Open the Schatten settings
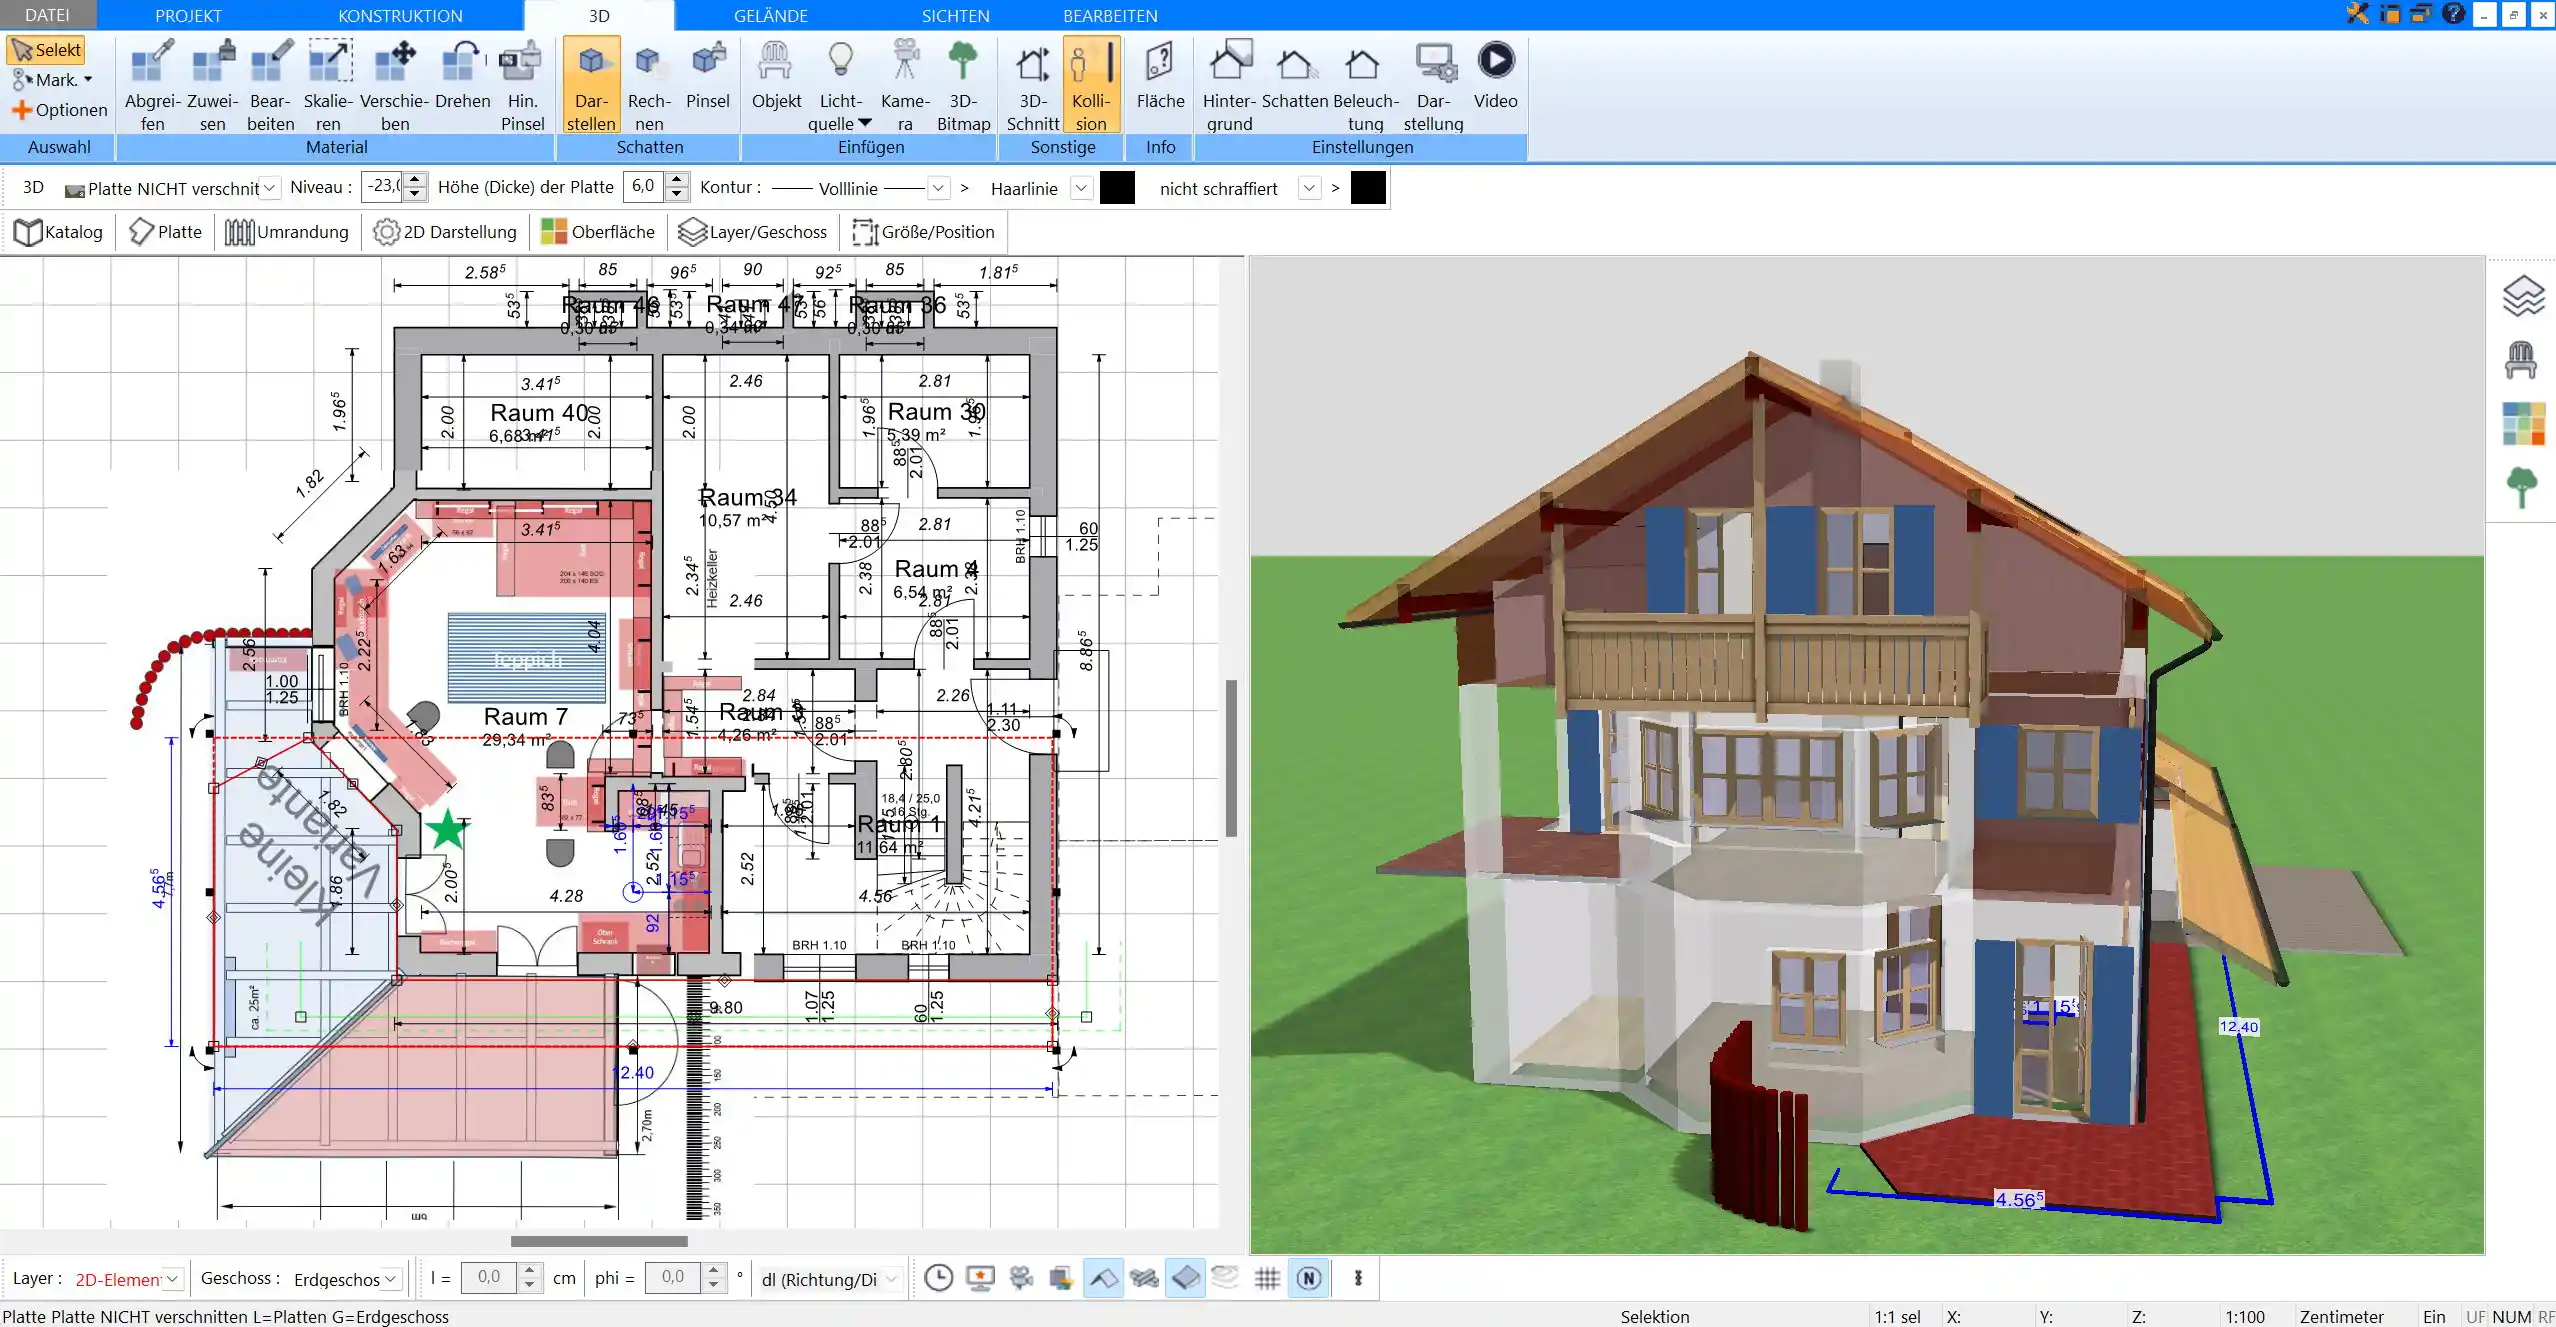Screen dimensions: 2556x1327 (x=1294, y=76)
